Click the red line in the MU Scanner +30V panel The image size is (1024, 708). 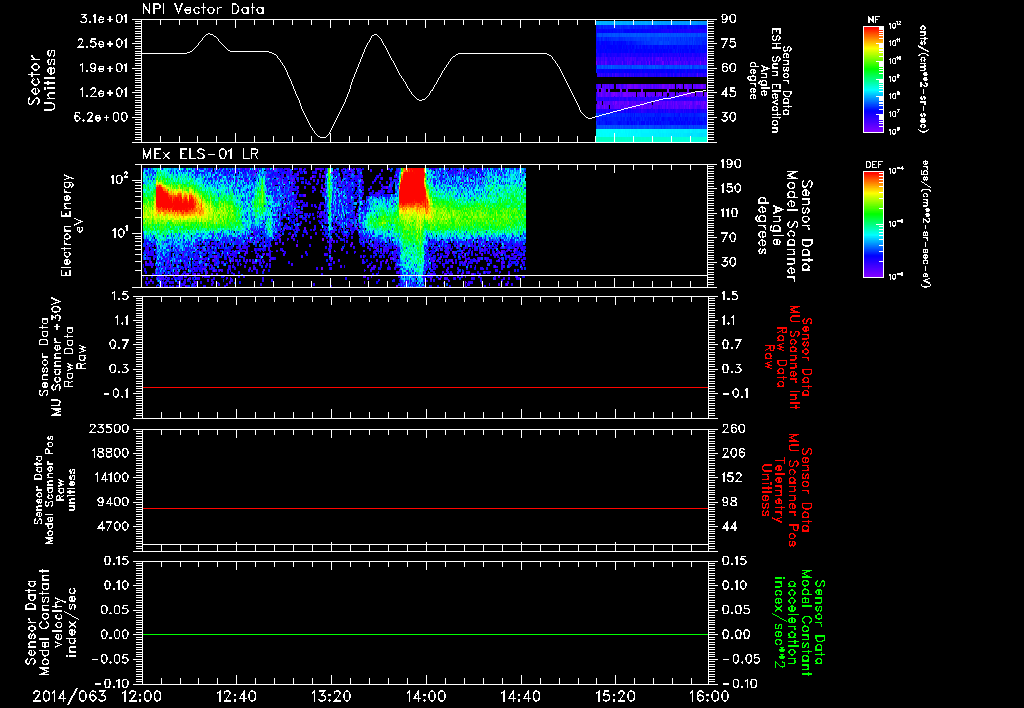tap(425, 387)
